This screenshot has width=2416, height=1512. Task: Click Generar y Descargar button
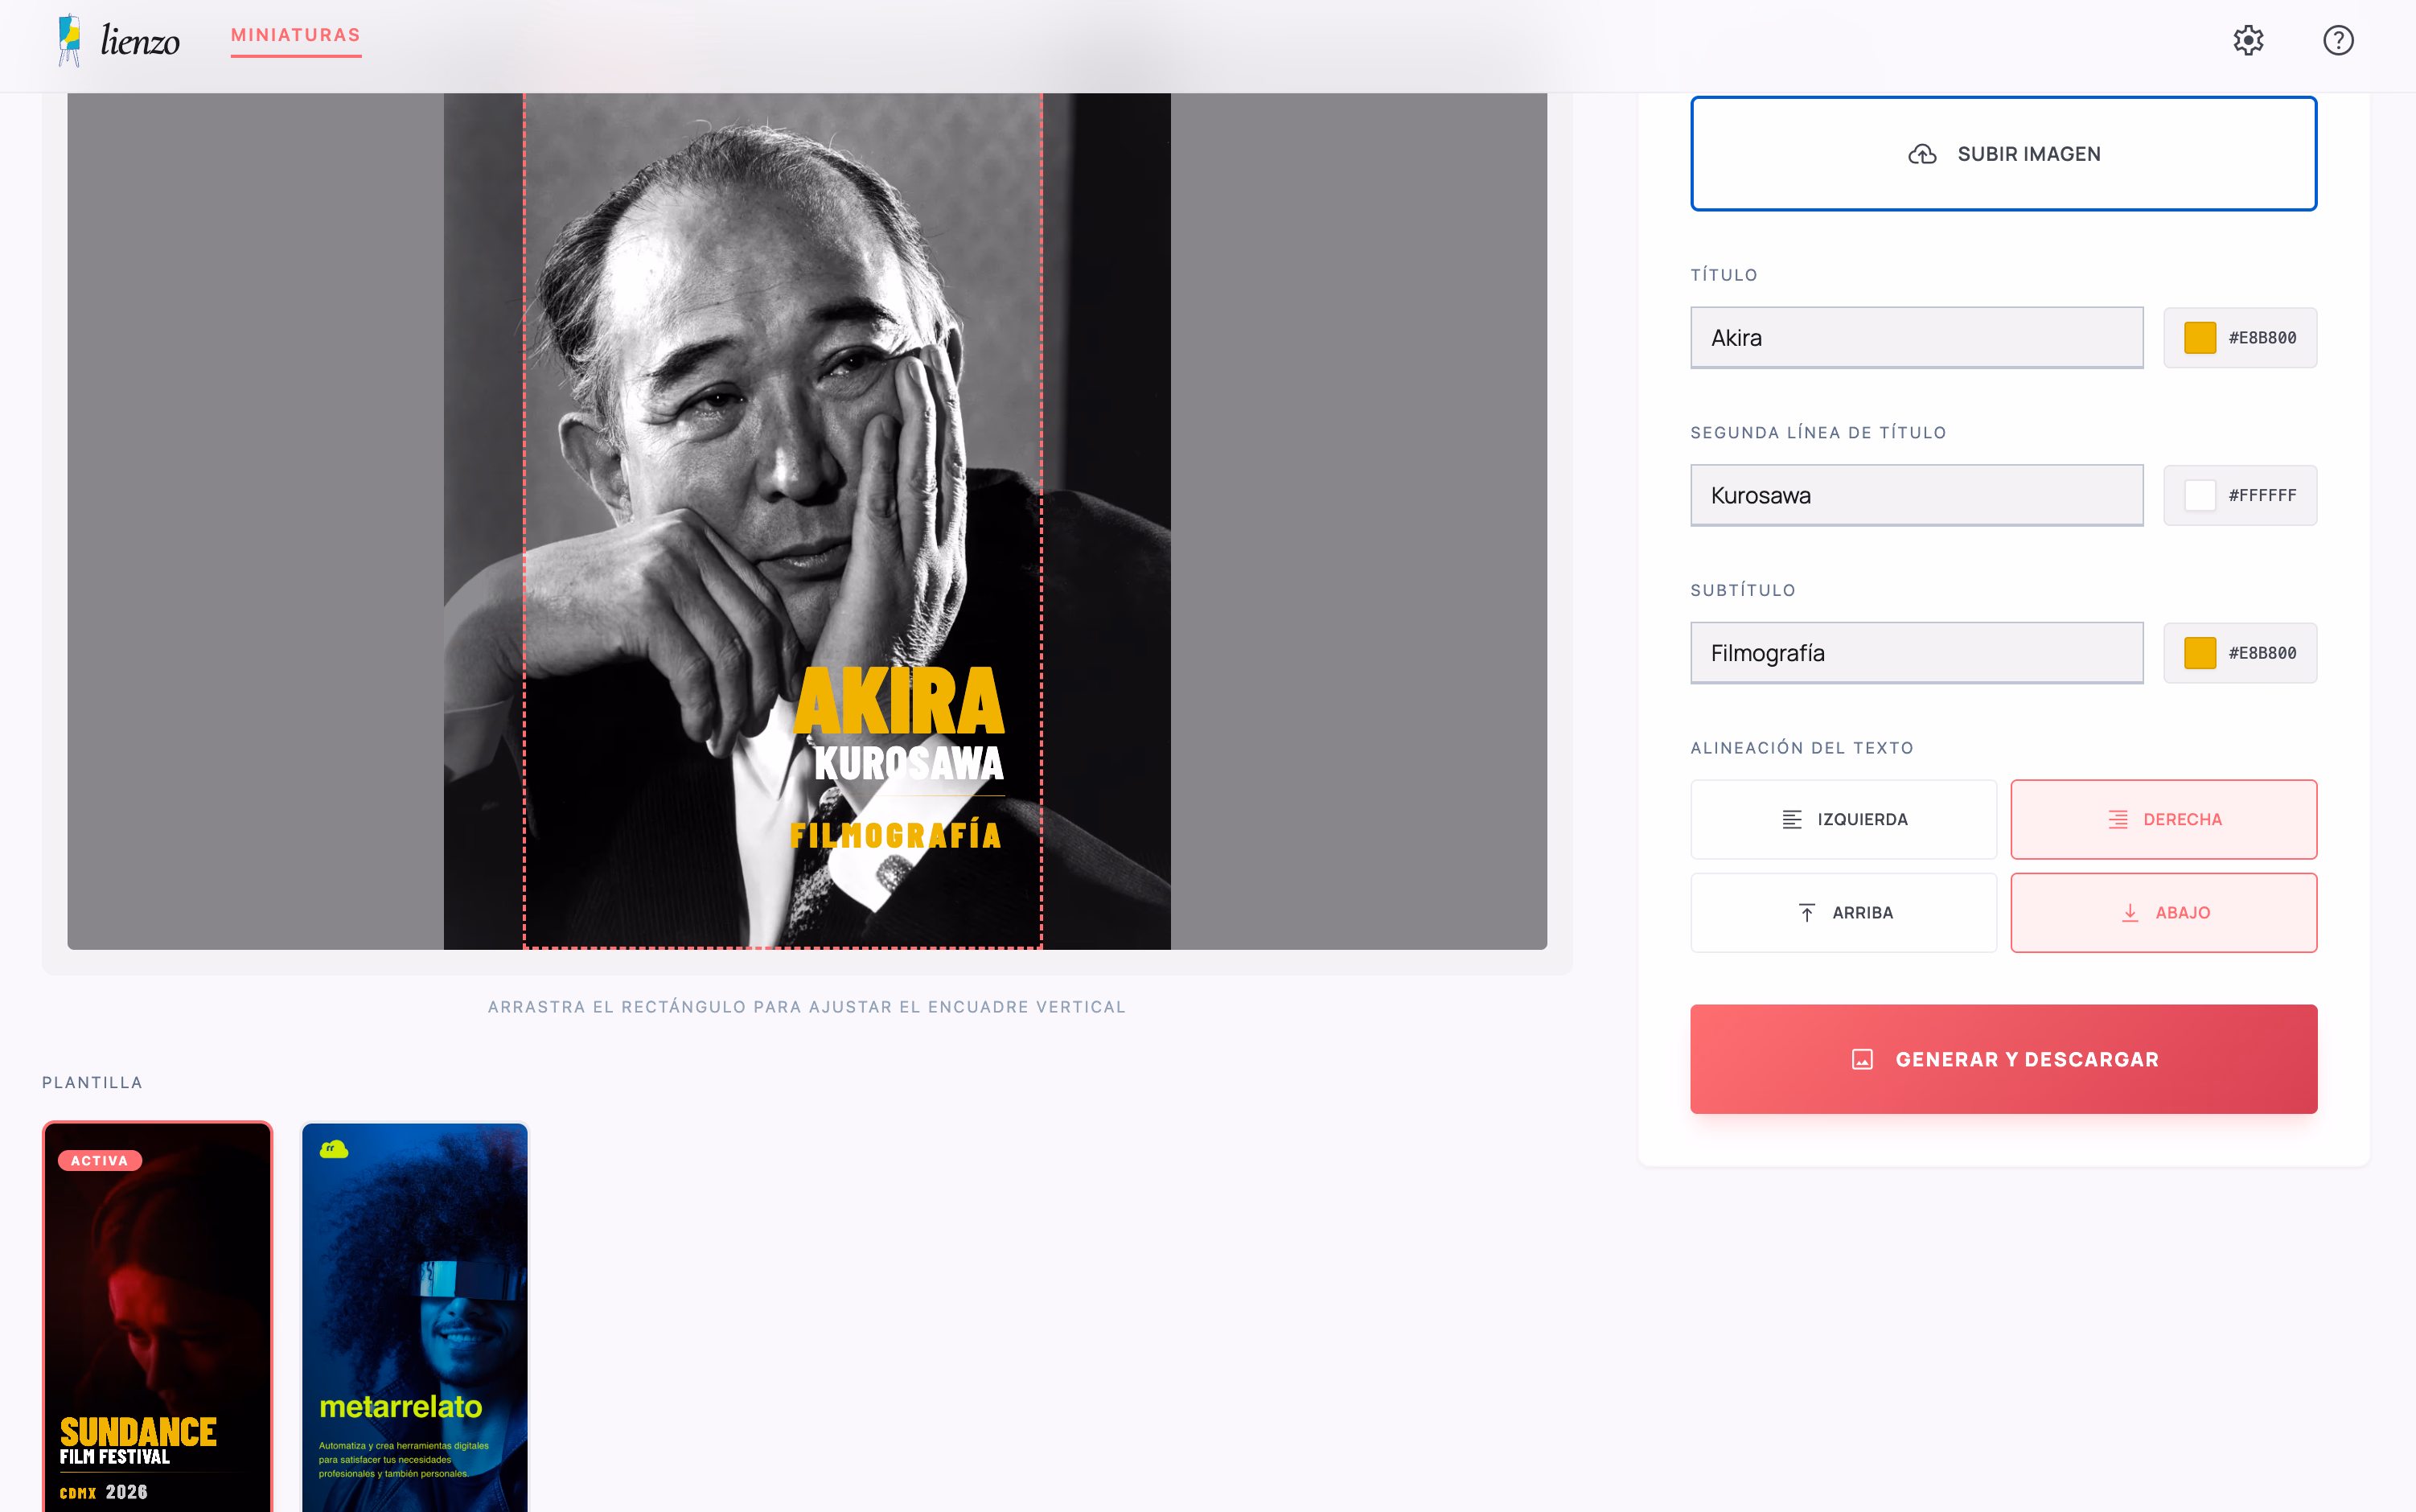pos(2003,1059)
